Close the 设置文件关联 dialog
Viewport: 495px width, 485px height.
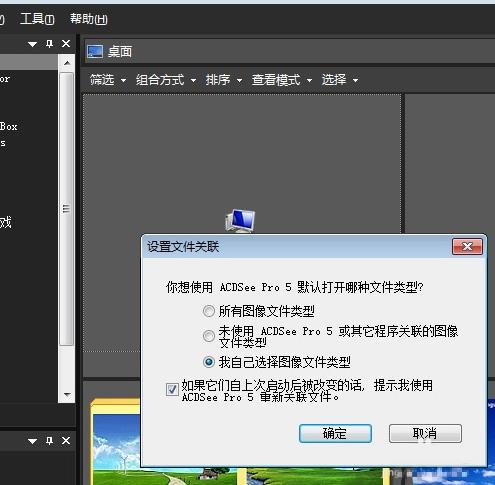[467, 247]
